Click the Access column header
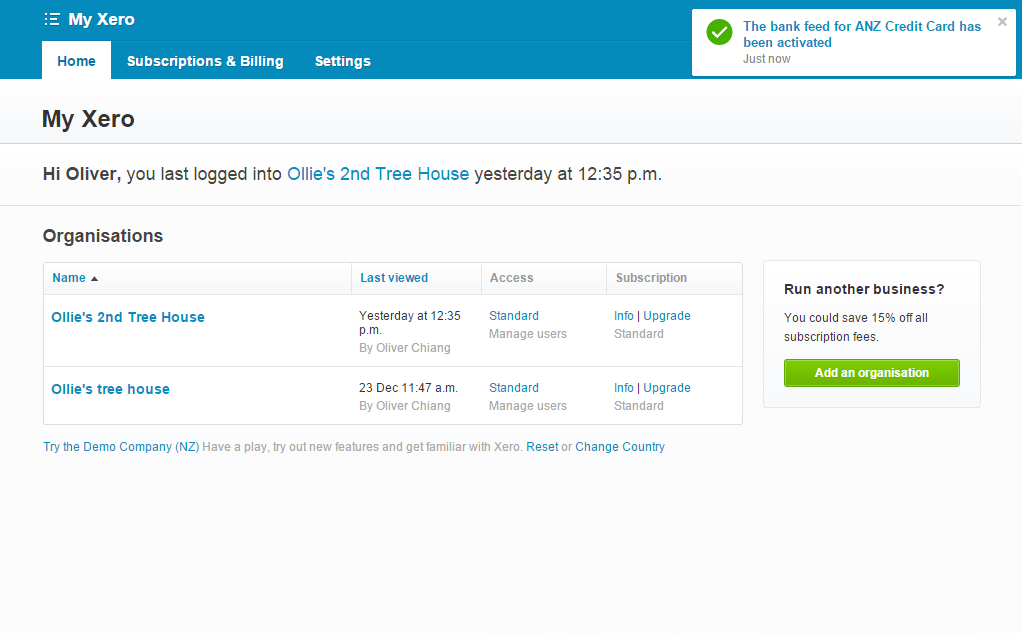Image resolution: width=1022 pixels, height=633 pixels. click(x=512, y=278)
